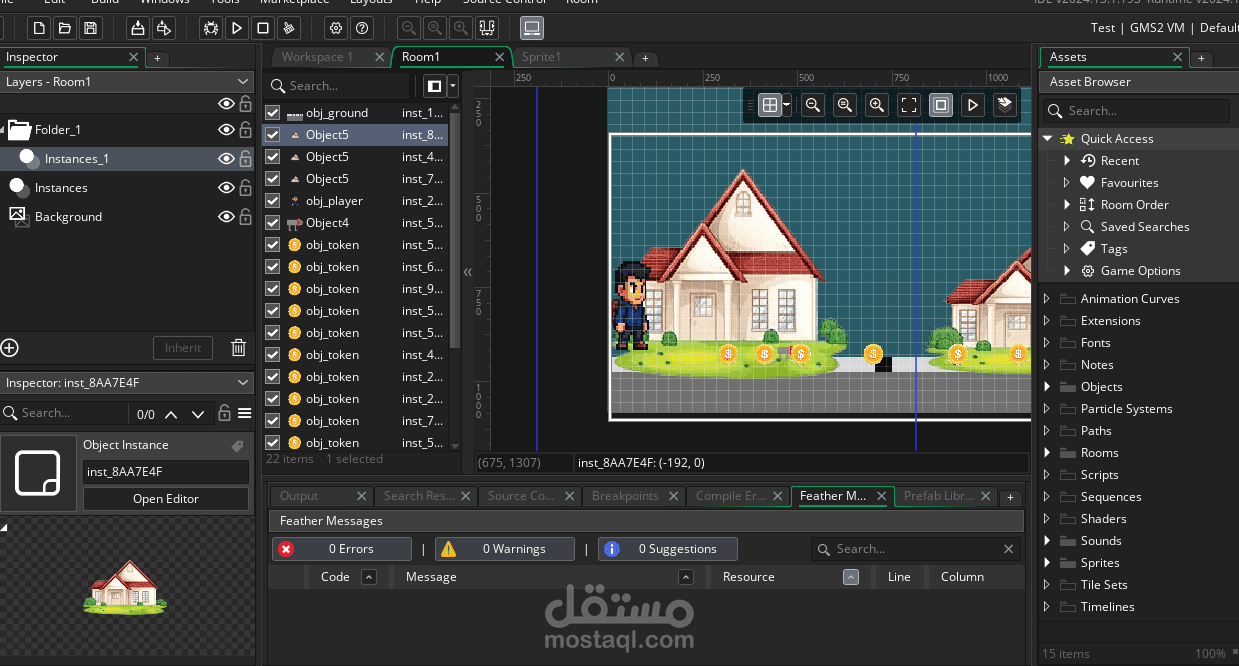Collapse the Quick Access section
Viewport: 1239px width, 666px height.
1048,139
